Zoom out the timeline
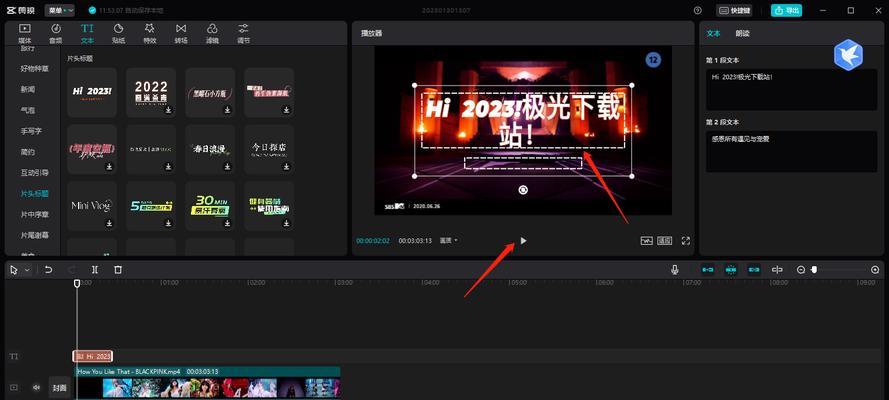 (801, 270)
